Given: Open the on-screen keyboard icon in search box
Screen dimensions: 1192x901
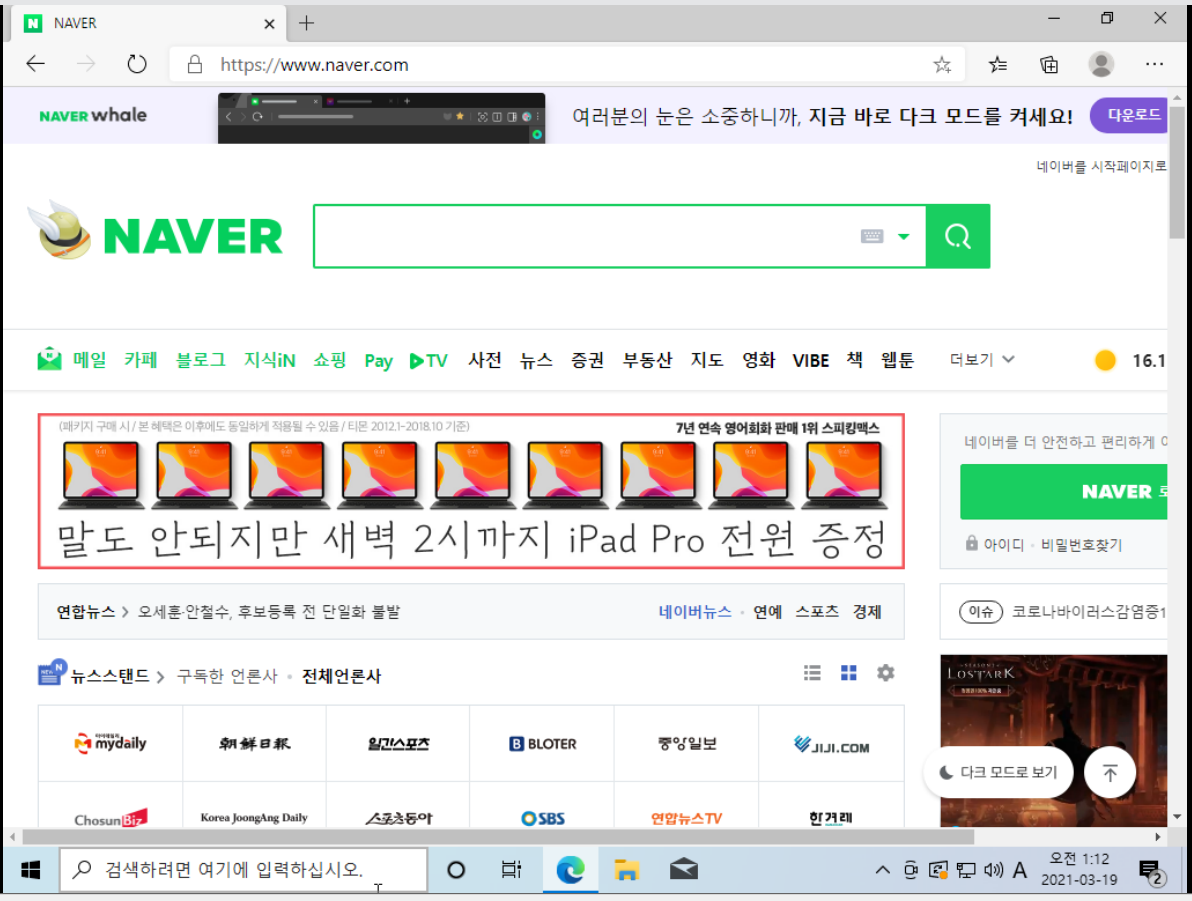Looking at the screenshot, I should point(872,236).
